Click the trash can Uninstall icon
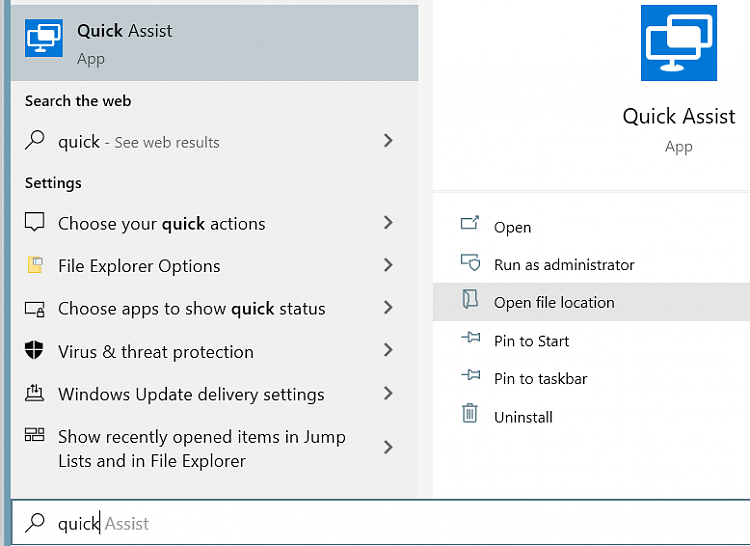This screenshot has width=750, height=546. [470, 413]
